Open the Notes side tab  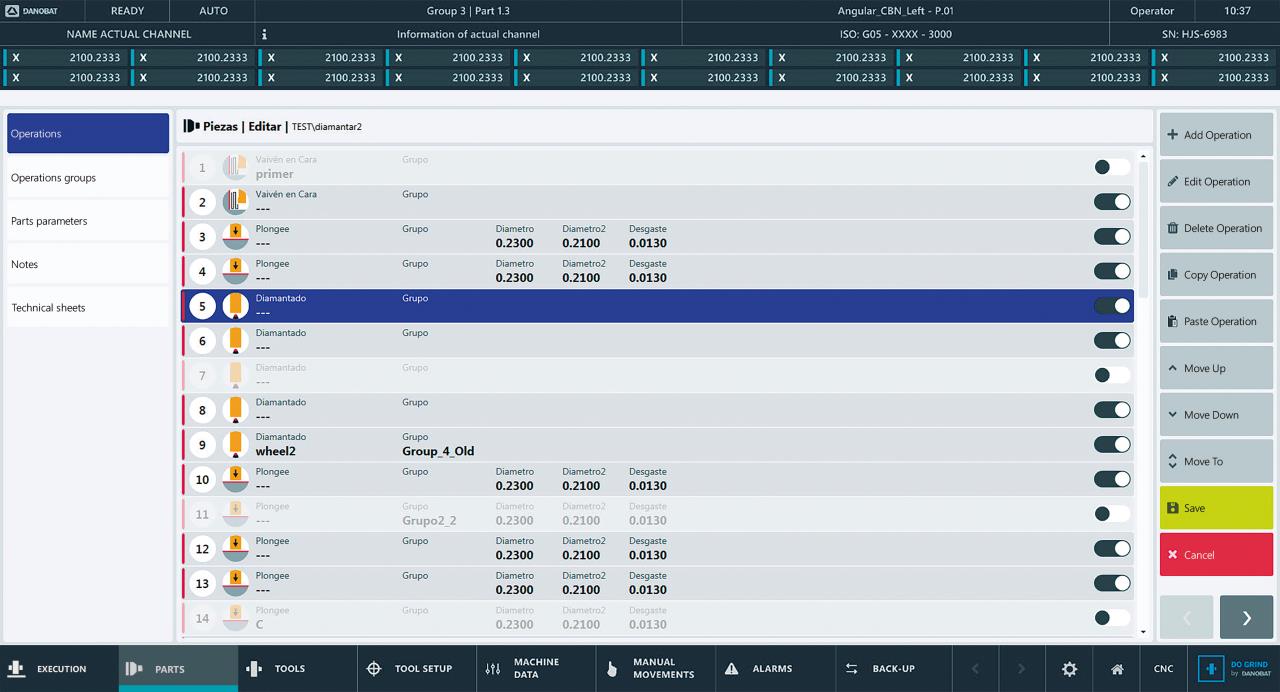point(88,264)
